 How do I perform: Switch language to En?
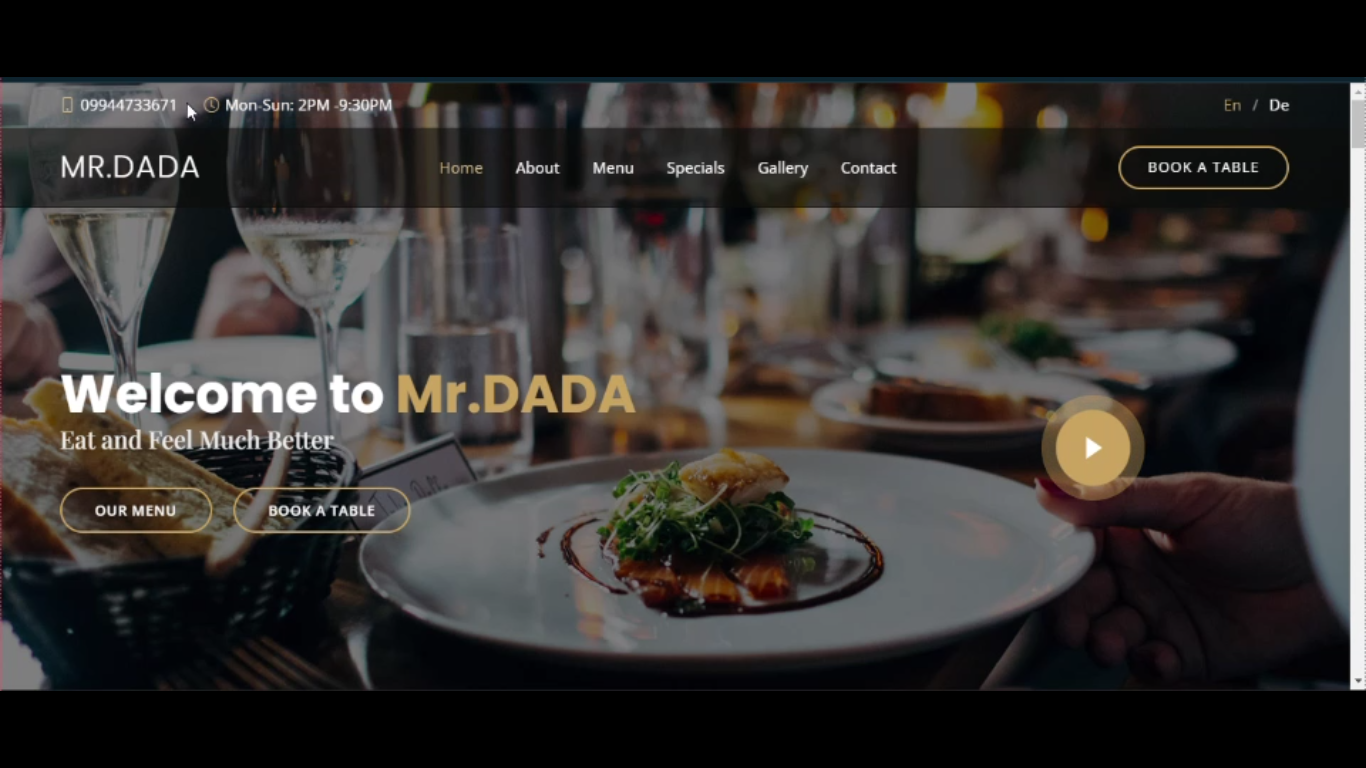point(1232,105)
